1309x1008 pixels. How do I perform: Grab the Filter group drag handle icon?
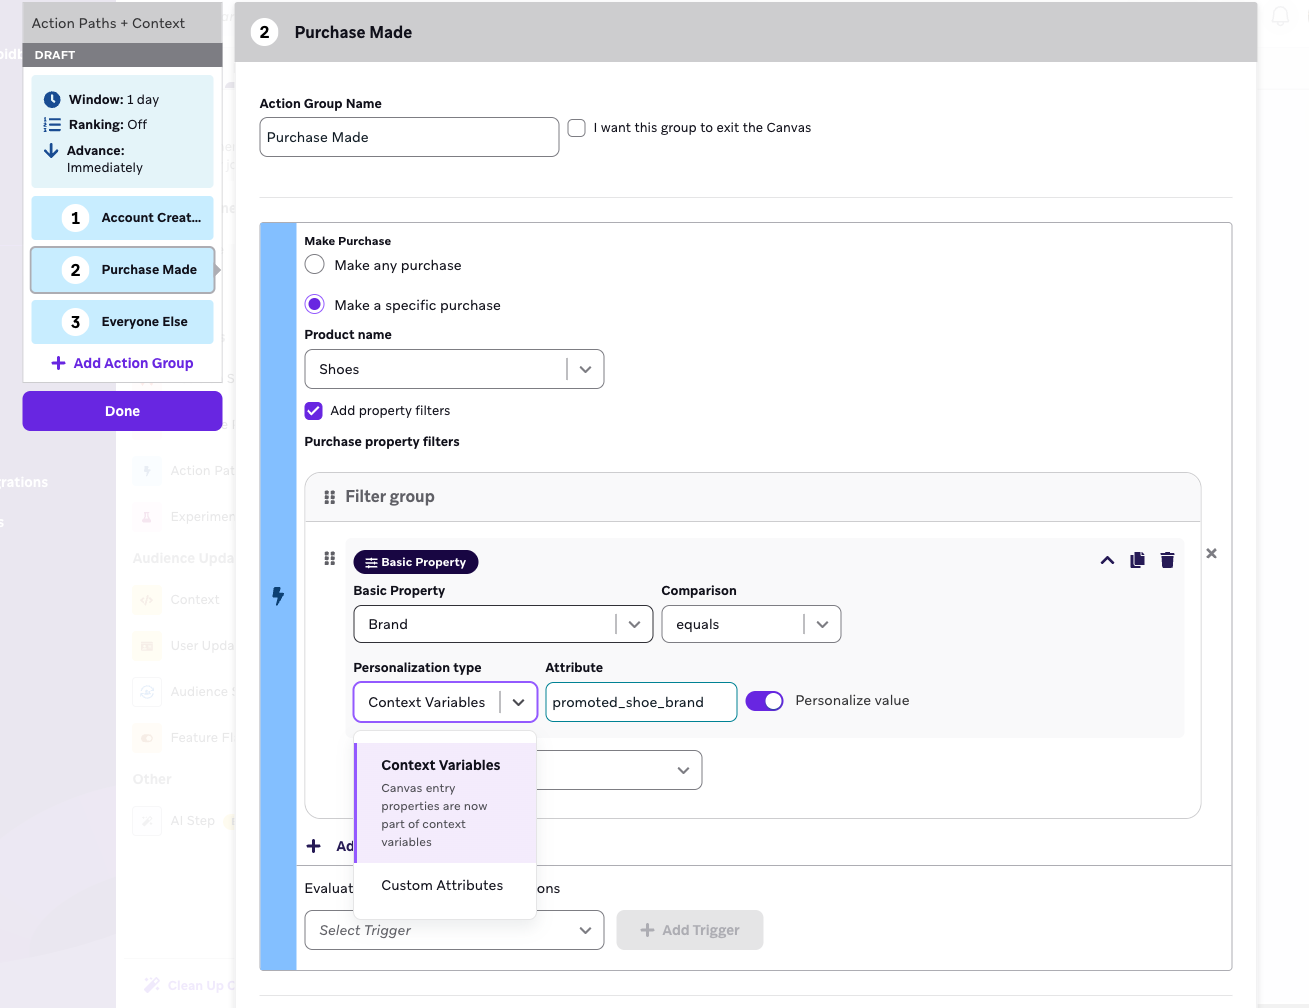[x=330, y=497]
